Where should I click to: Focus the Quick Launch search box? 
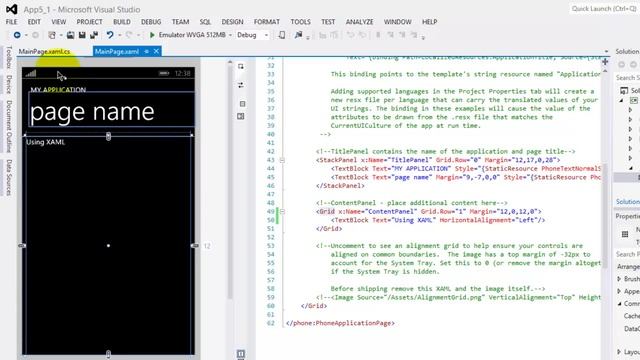(x=604, y=9)
